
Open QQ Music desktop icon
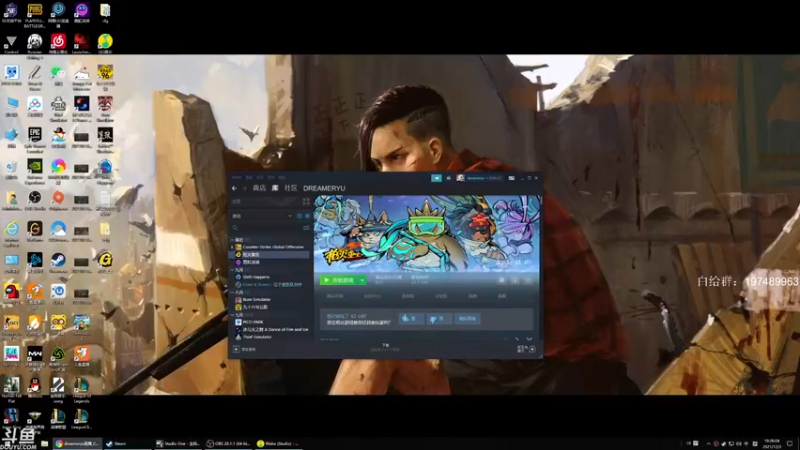(105, 43)
